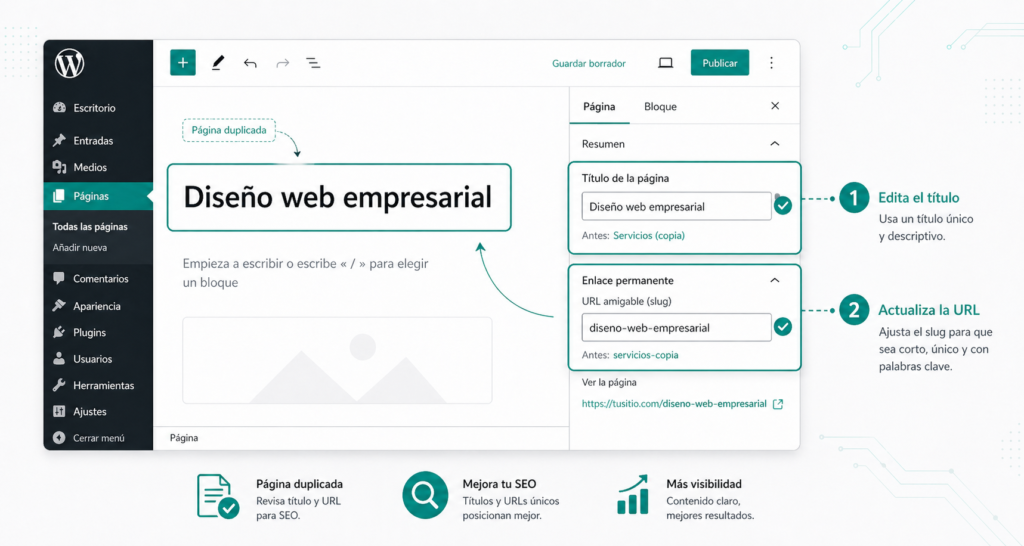Redo the change with the forward arrow
The height and width of the screenshot is (546, 1024).
coord(282,63)
